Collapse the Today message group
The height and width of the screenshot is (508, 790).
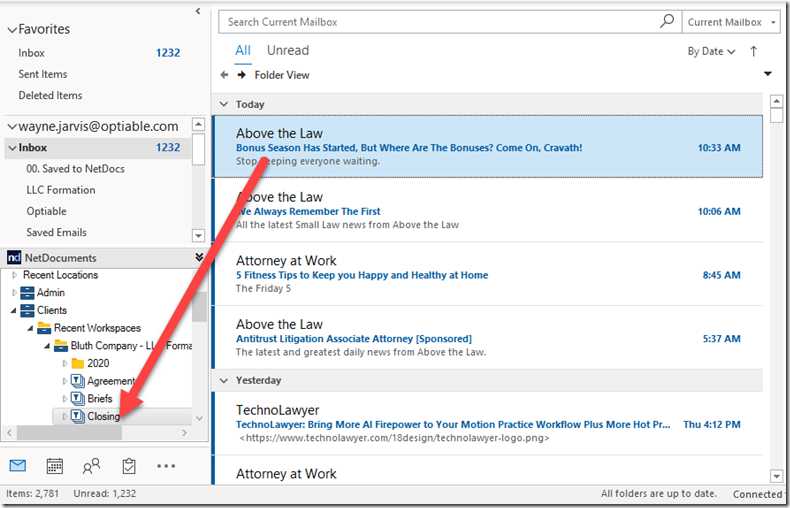tap(224, 104)
